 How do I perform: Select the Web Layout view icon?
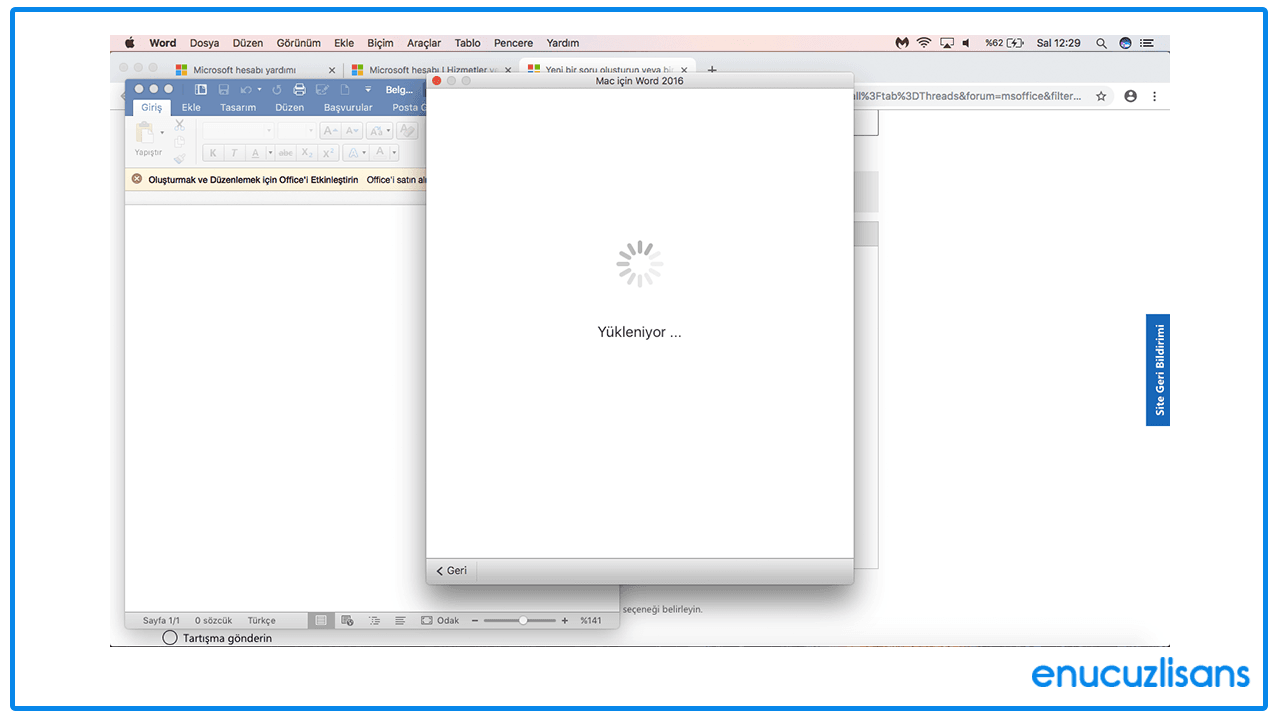[347, 621]
